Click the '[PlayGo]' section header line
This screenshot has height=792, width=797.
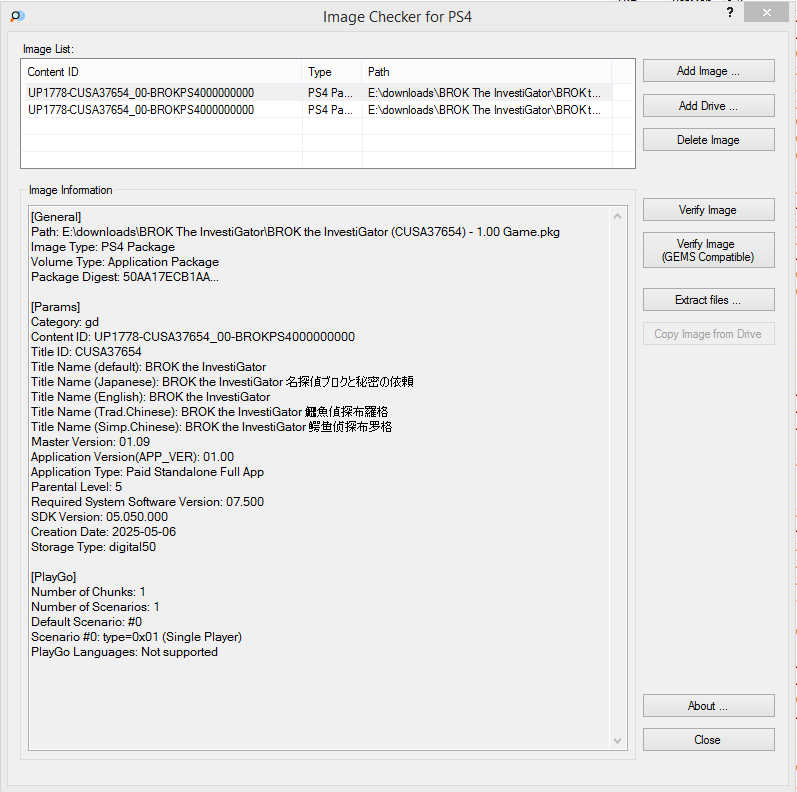(54, 577)
